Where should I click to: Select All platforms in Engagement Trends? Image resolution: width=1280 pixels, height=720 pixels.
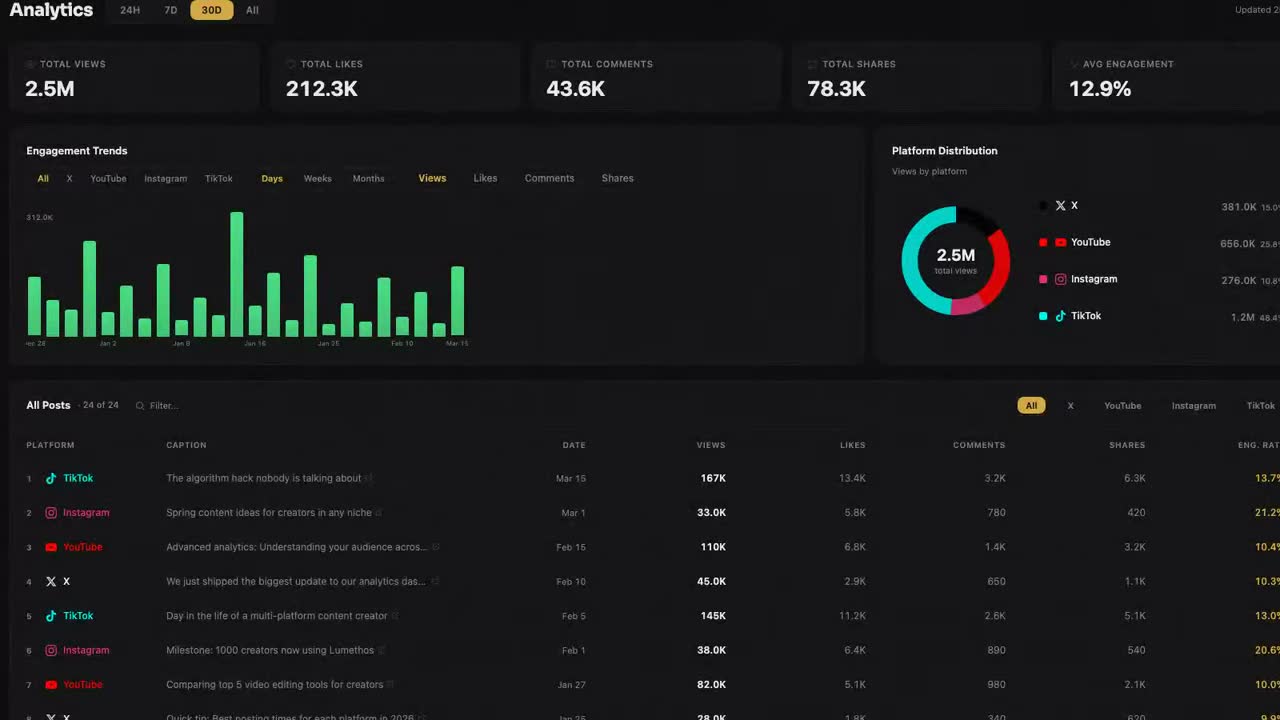click(43, 179)
